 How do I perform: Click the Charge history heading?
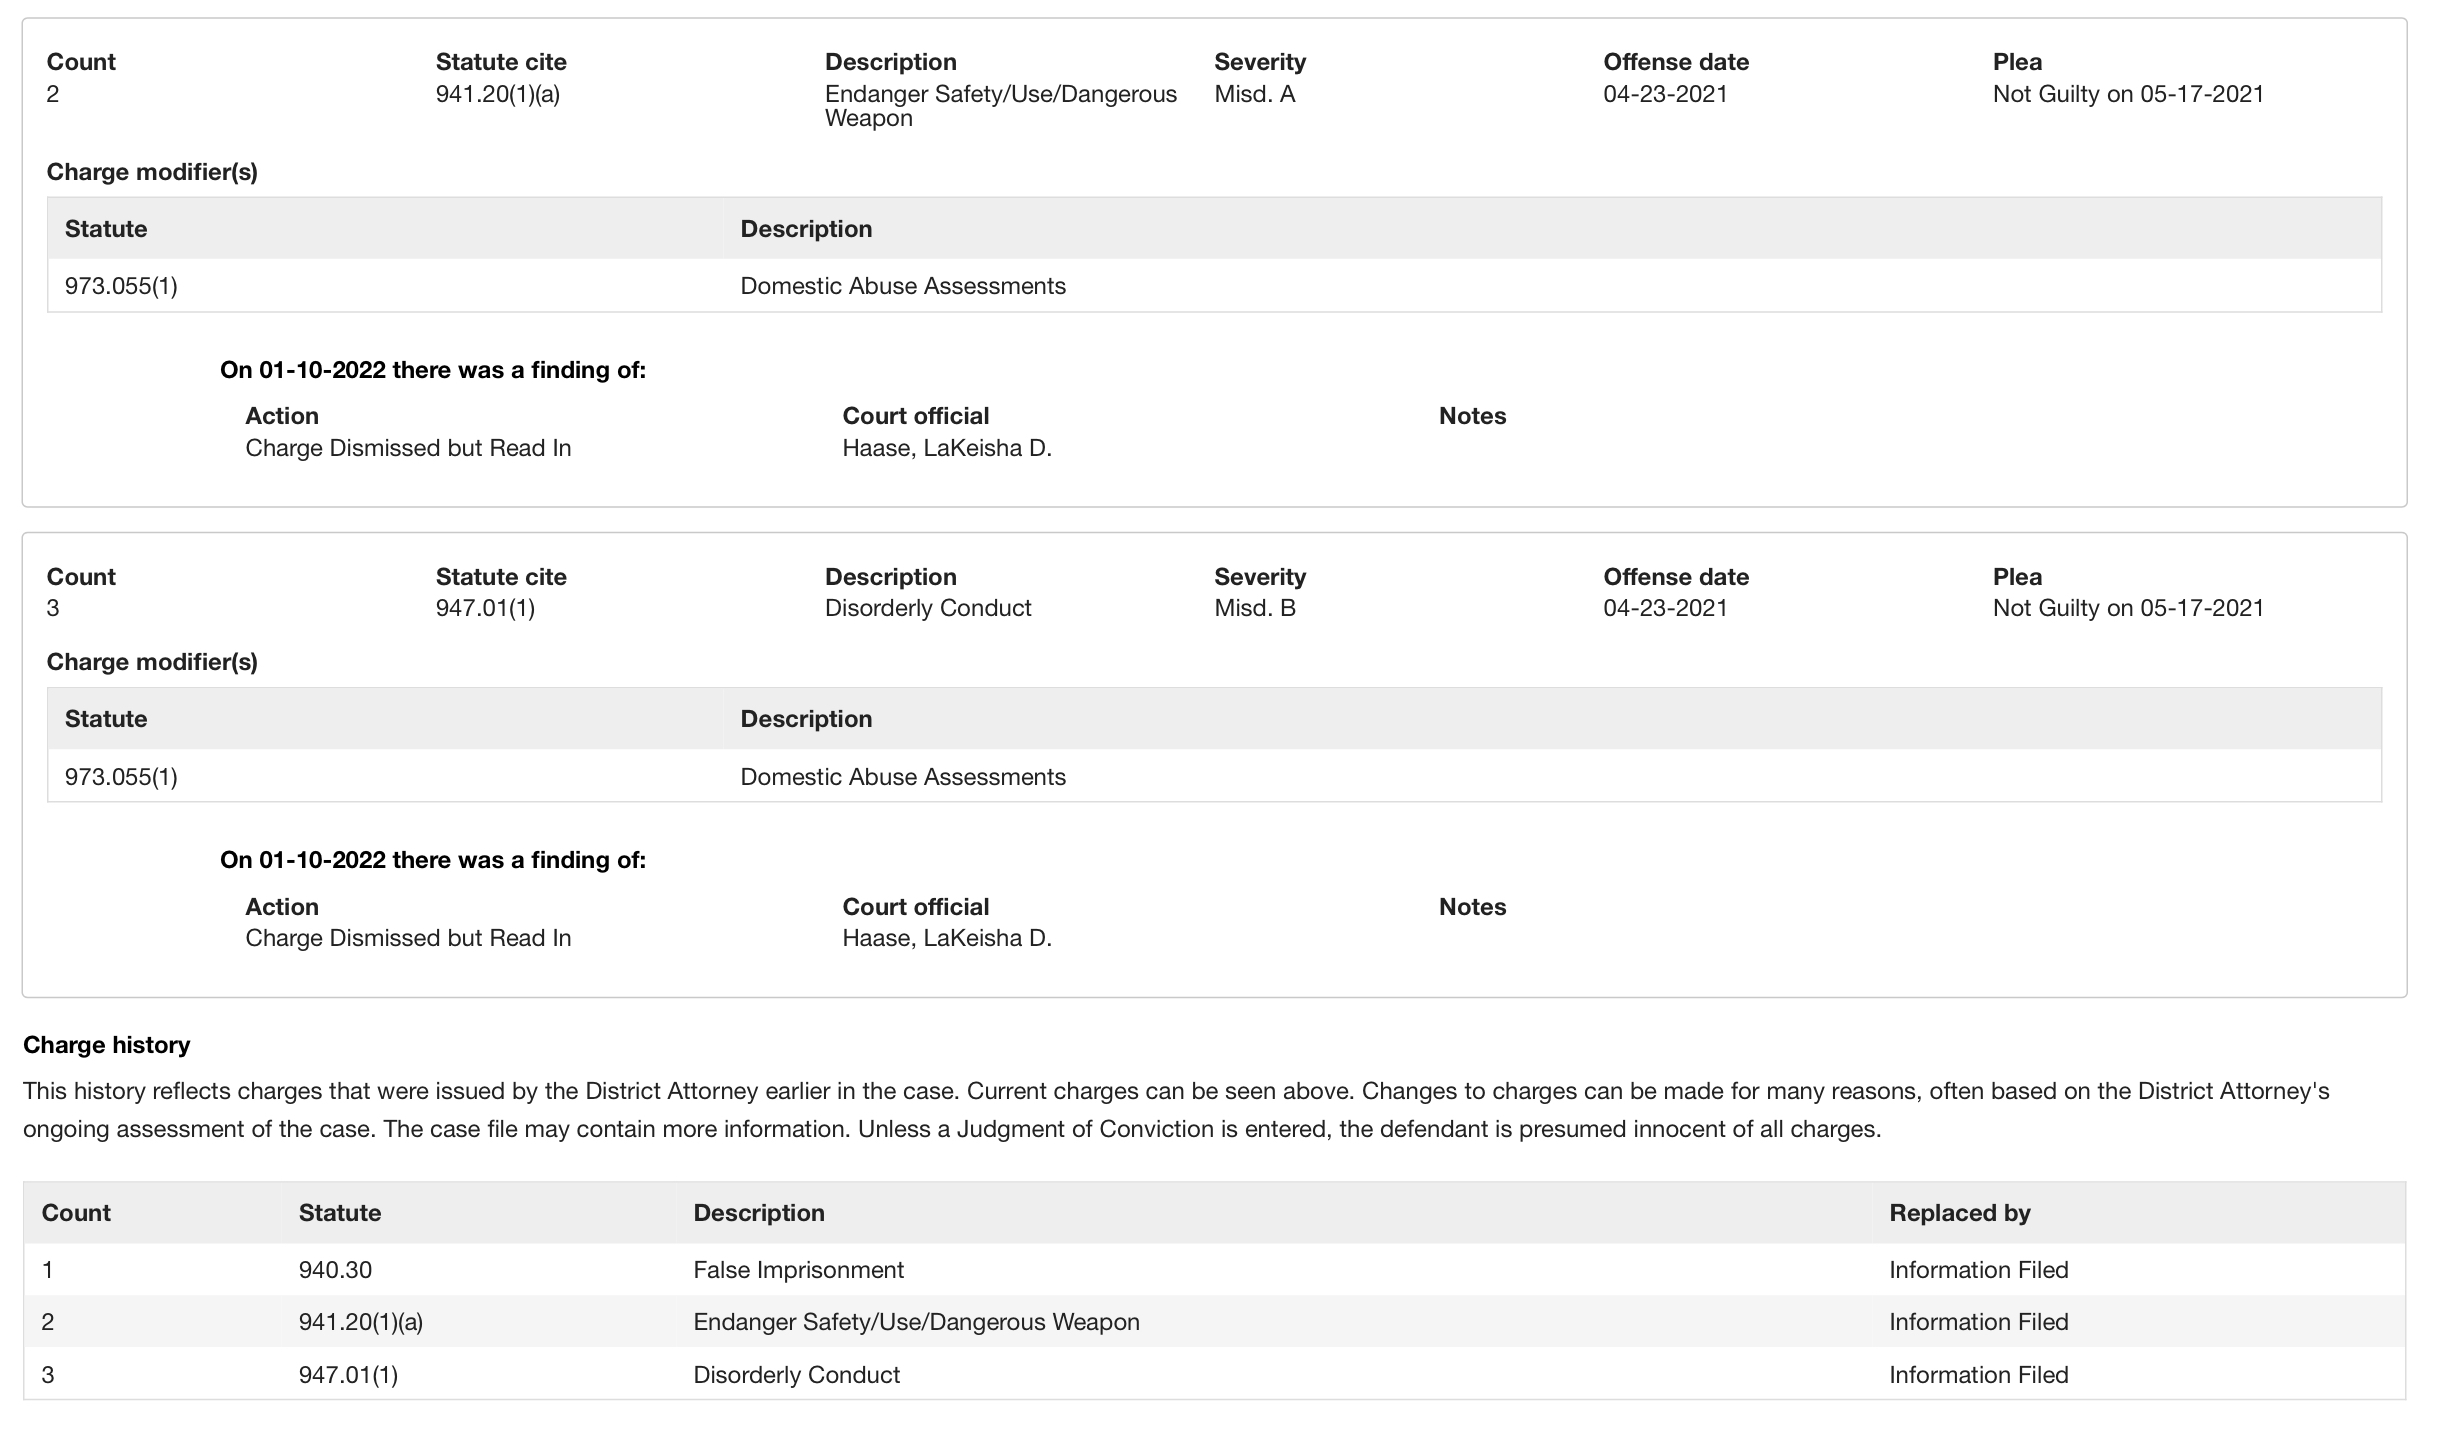pos(106,1045)
